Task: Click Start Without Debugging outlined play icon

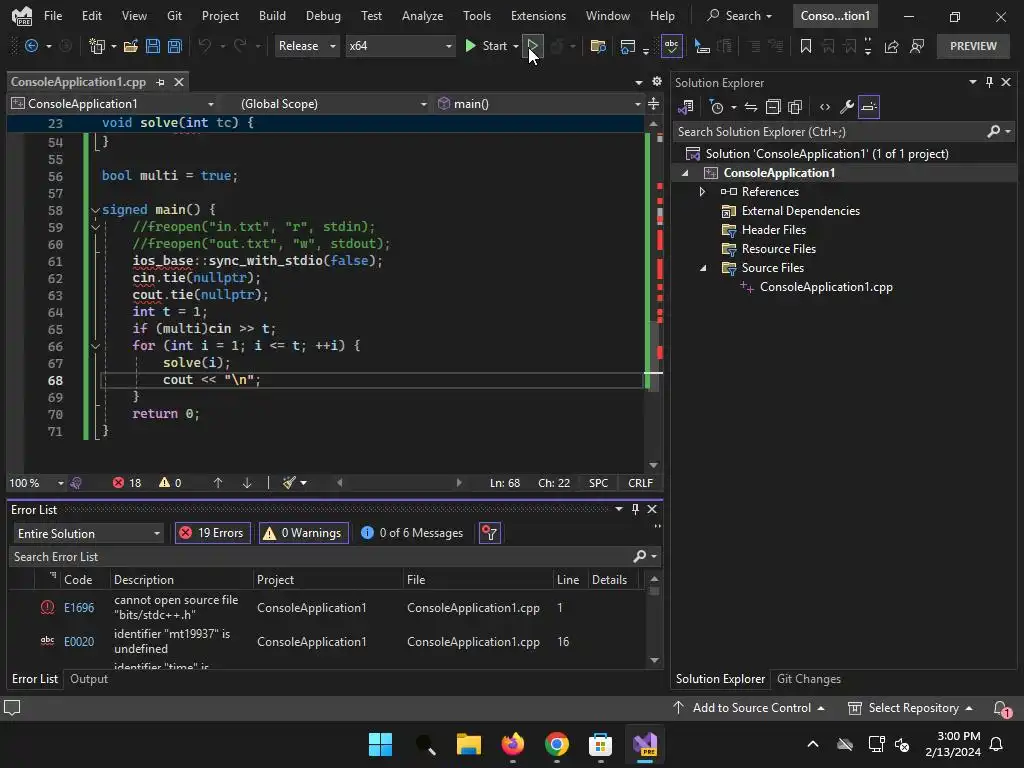Action: [x=532, y=46]
